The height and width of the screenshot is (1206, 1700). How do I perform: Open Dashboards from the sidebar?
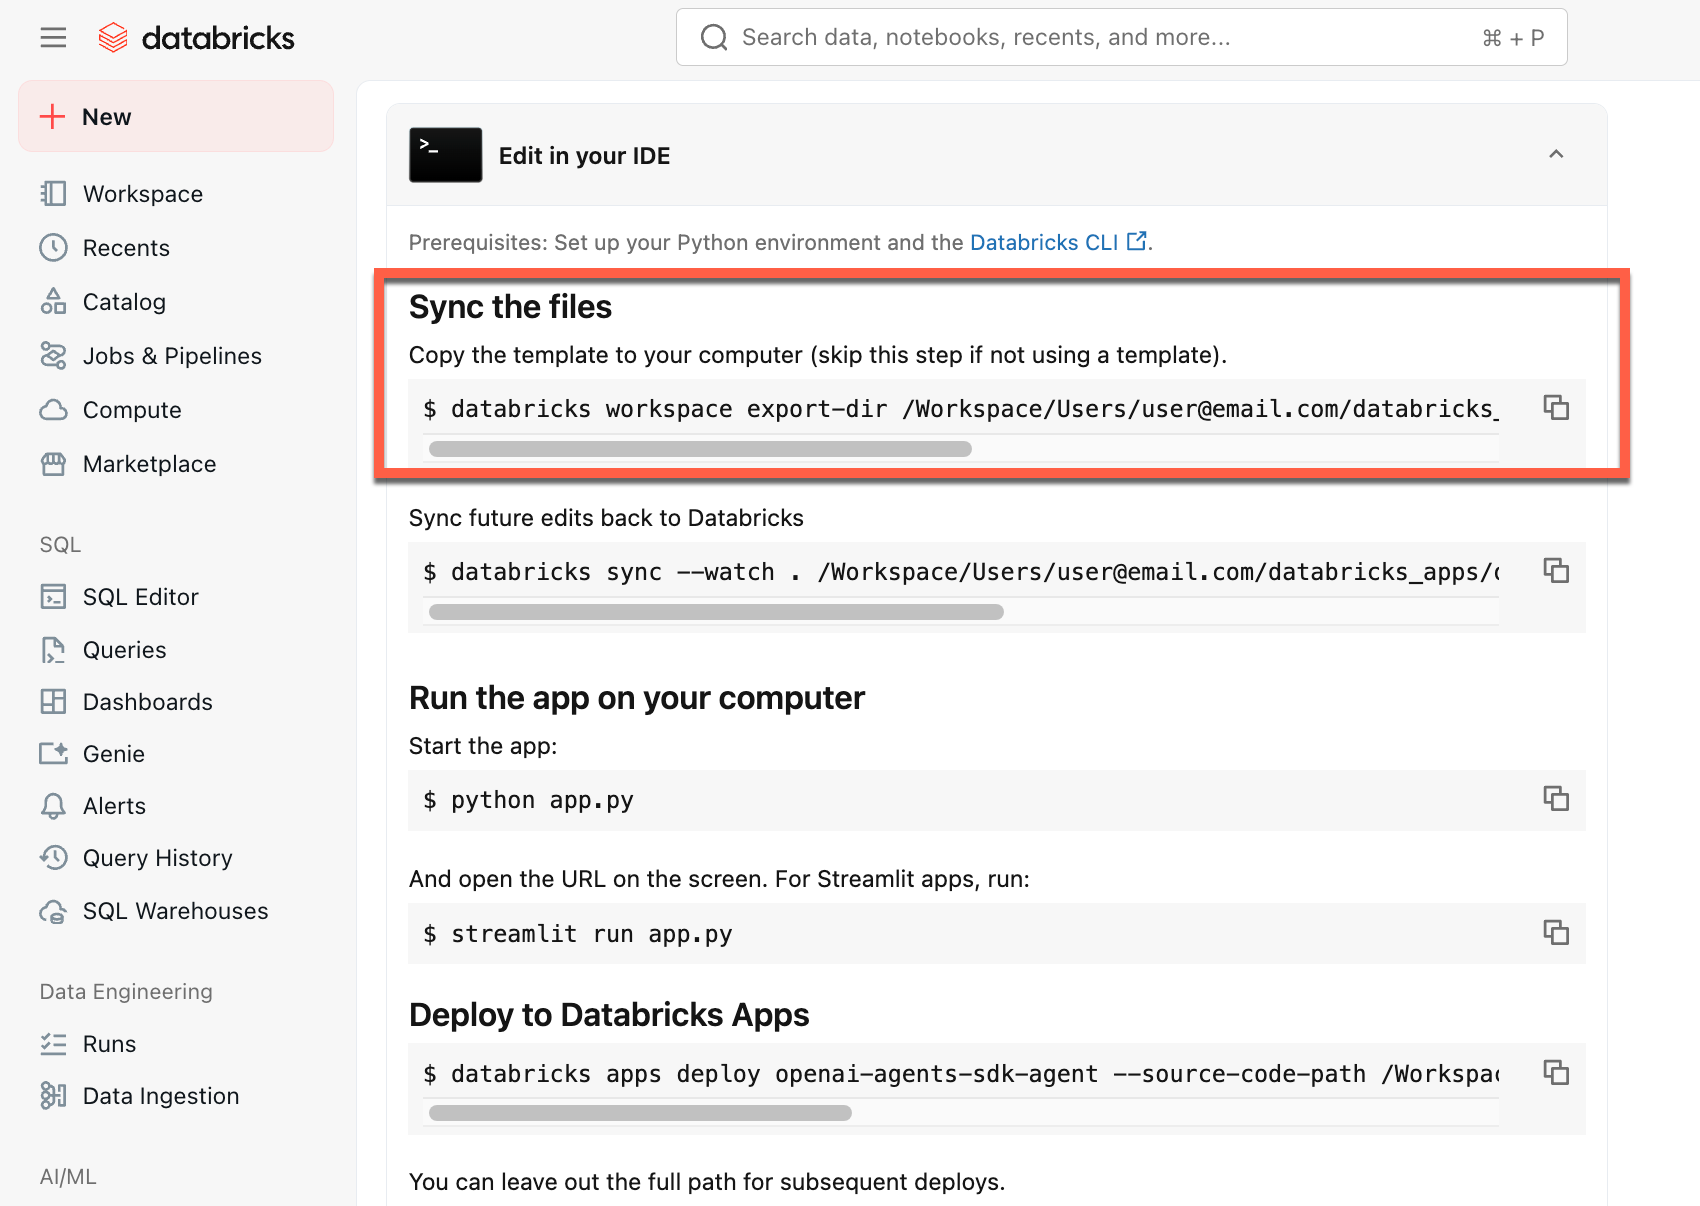[147, 701]
